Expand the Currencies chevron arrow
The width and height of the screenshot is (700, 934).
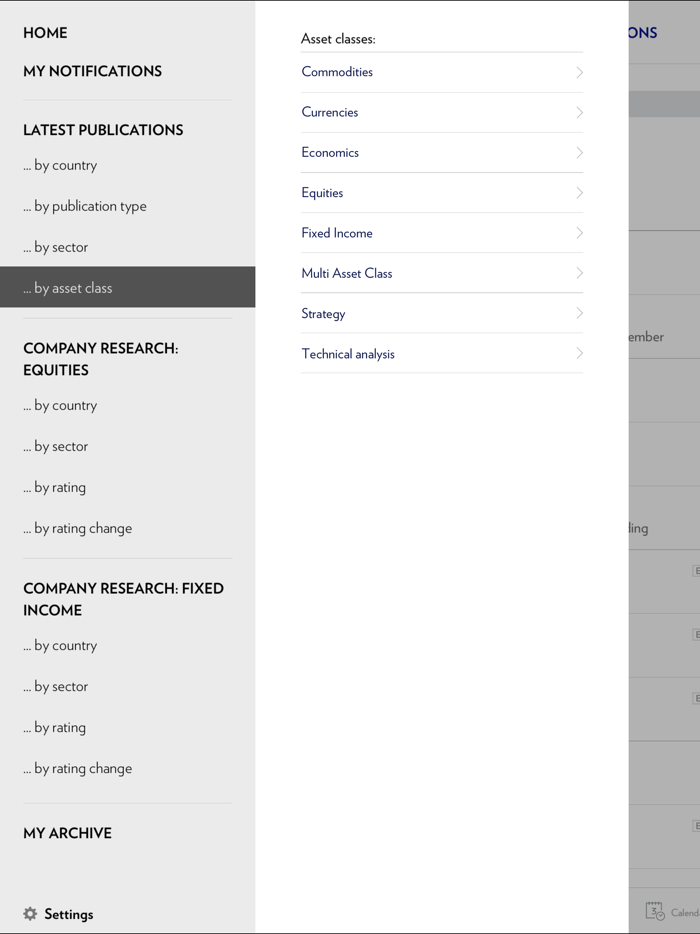pos(579,112)
